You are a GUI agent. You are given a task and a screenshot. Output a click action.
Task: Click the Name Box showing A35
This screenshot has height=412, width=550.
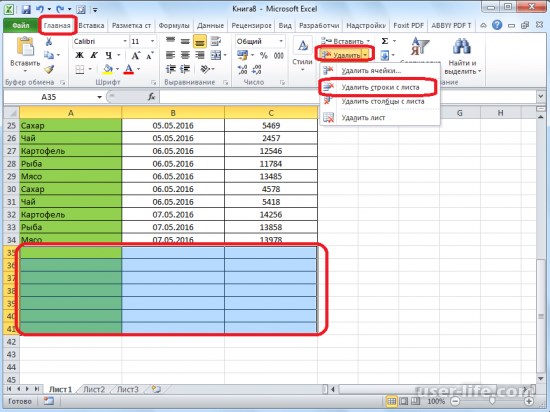coord(49,97)
